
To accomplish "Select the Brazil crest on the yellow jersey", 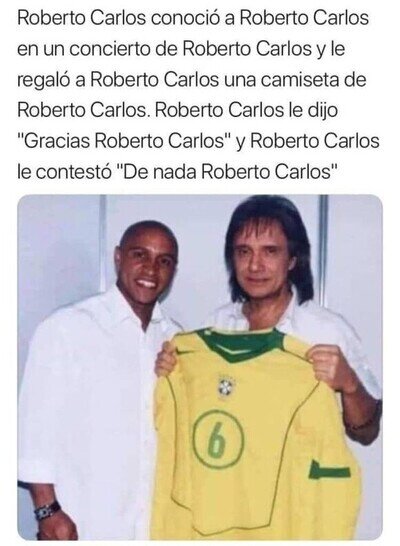I will click(x=226, y=386).
